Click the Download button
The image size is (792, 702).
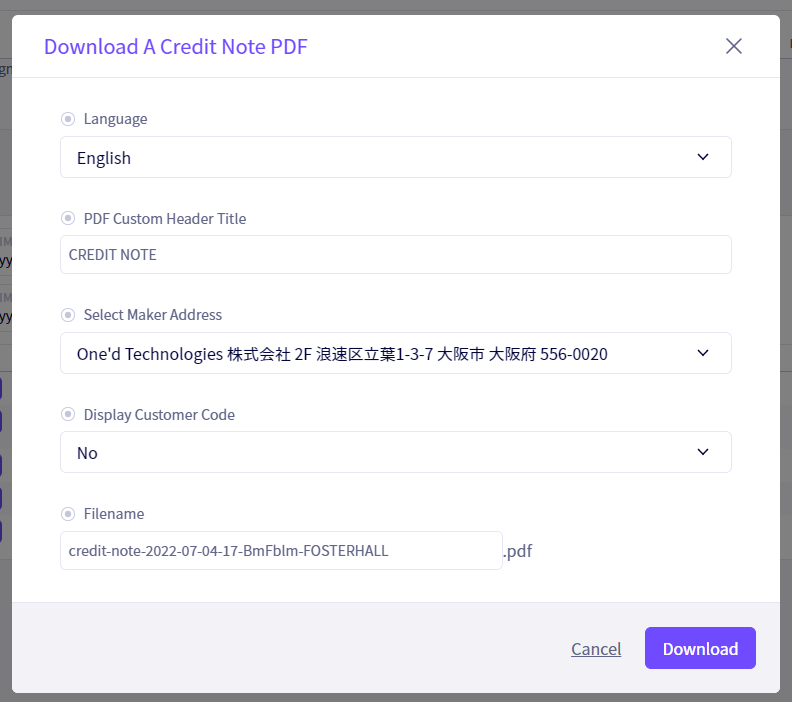700,648
